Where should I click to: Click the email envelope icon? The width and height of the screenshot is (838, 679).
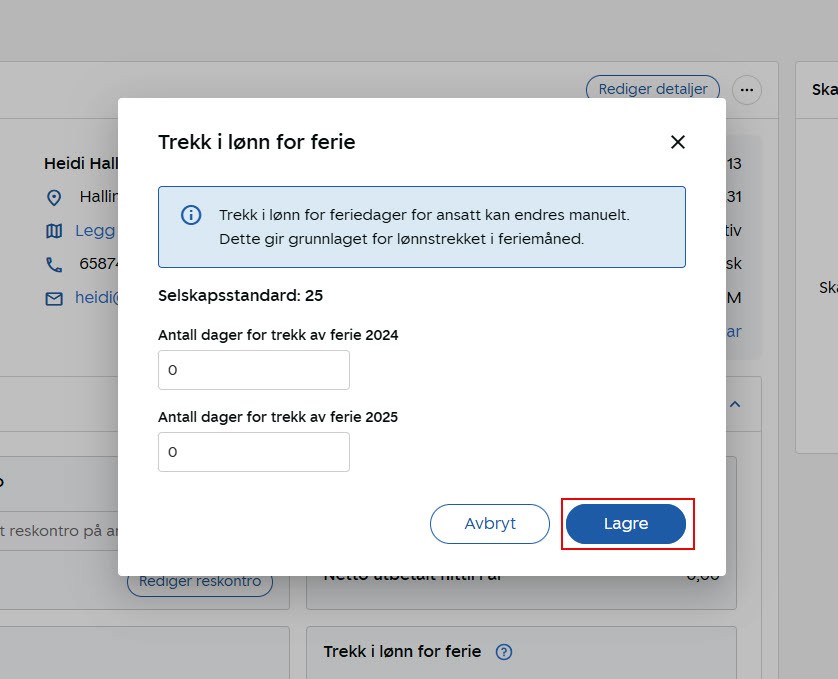[x=54, y=298]
